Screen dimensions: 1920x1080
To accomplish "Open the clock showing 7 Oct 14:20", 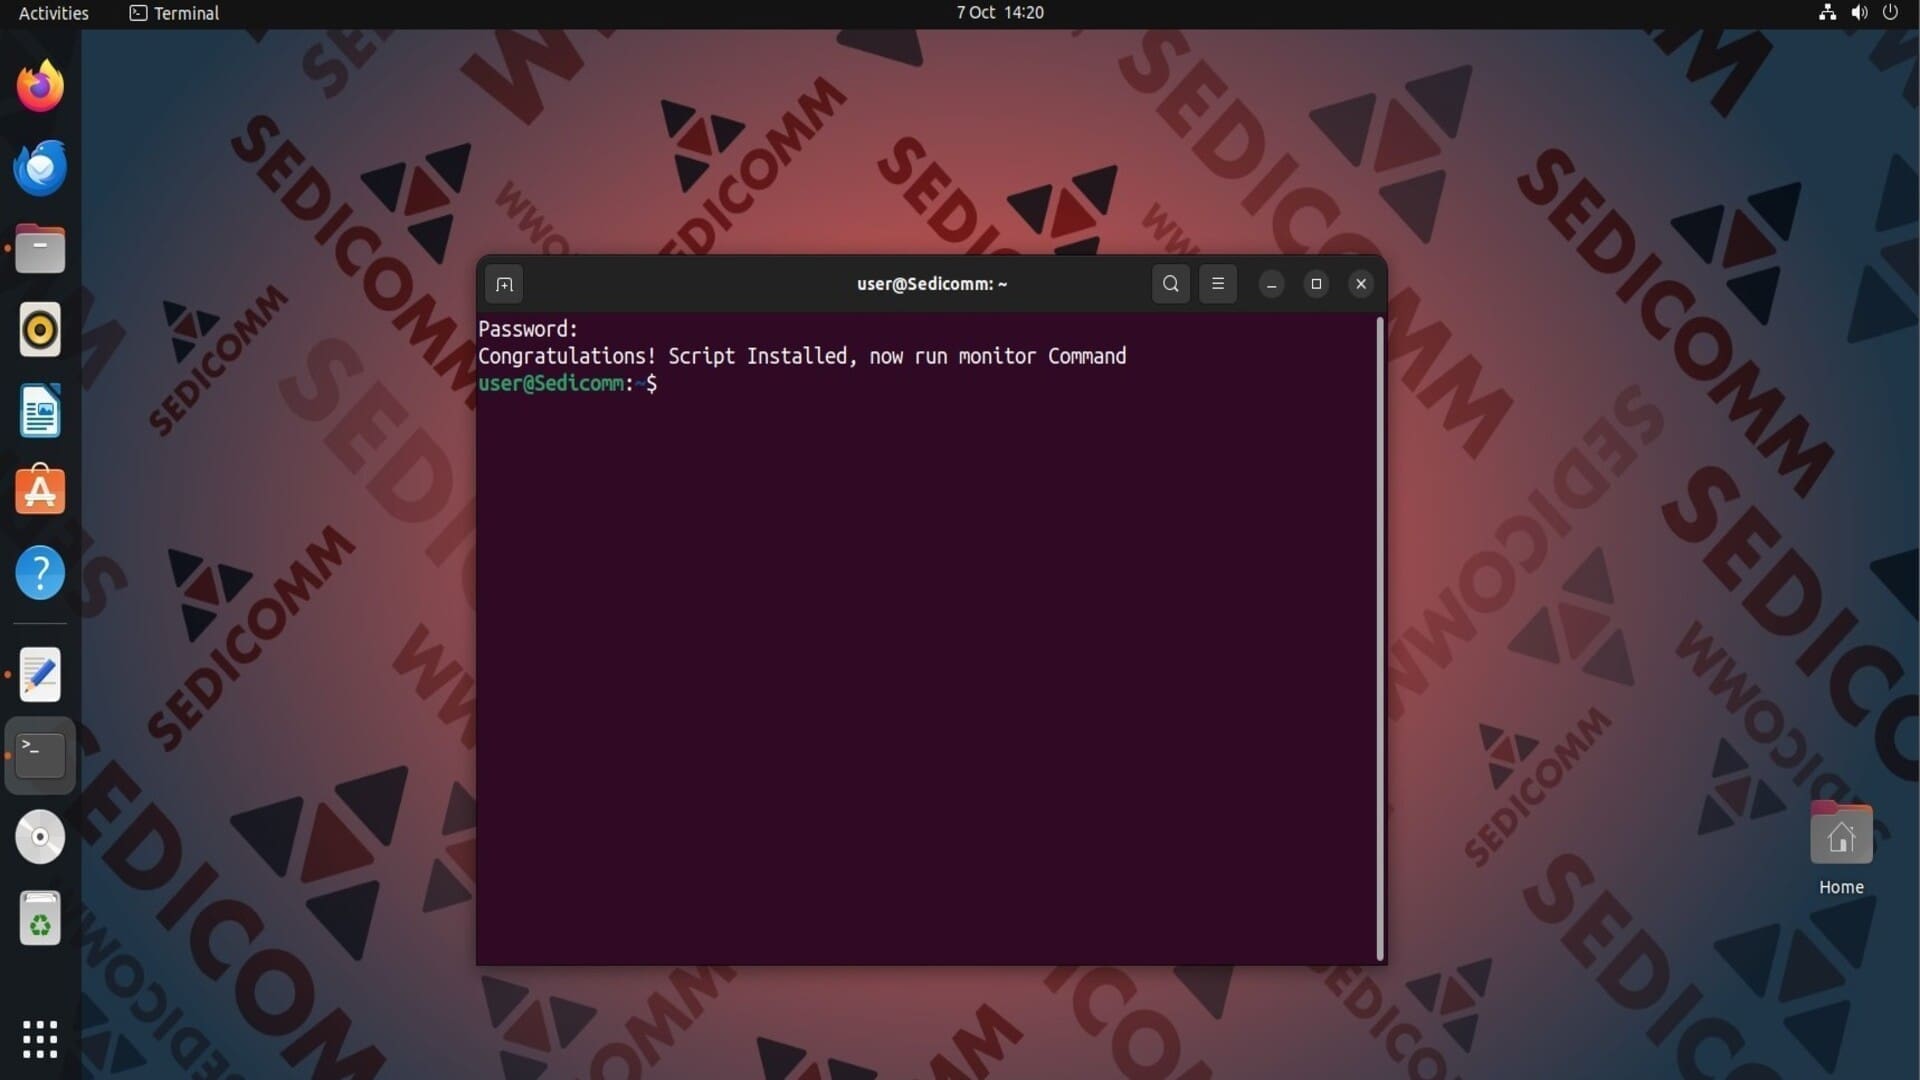I will click(1000, 13).
